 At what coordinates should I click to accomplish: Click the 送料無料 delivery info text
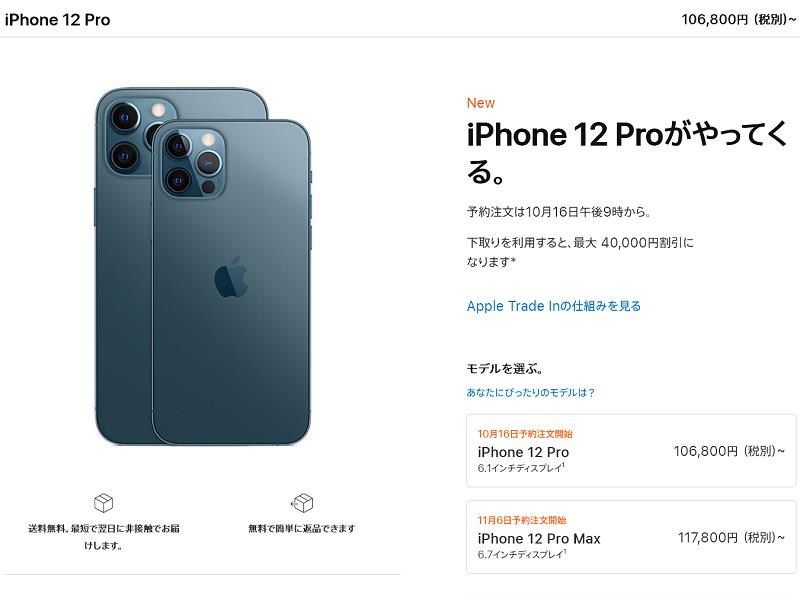point(104,537)
